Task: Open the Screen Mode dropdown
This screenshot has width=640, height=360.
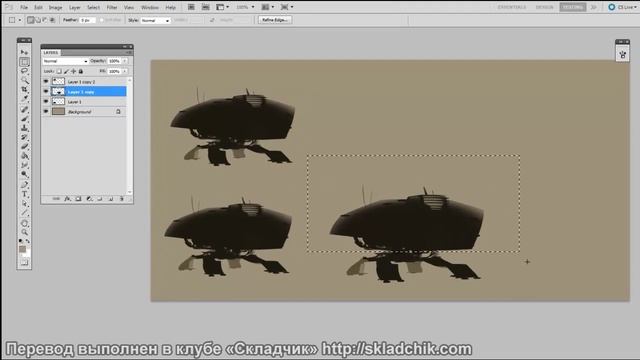Action: 287,7
